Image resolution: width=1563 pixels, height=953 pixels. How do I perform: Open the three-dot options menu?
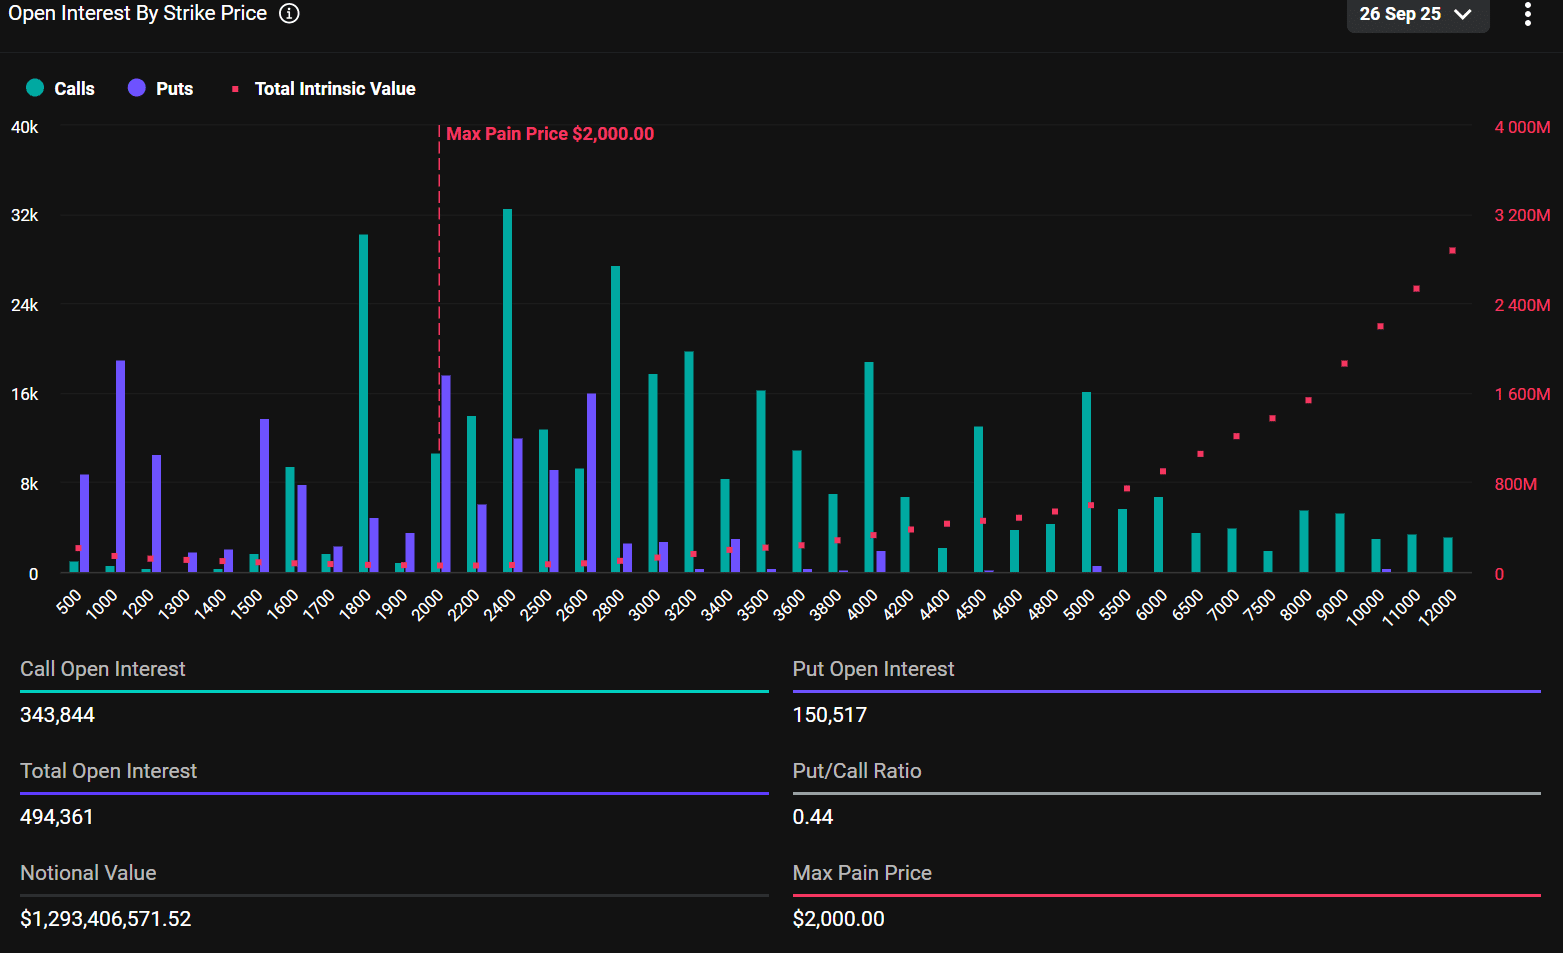click(1527, 14)
